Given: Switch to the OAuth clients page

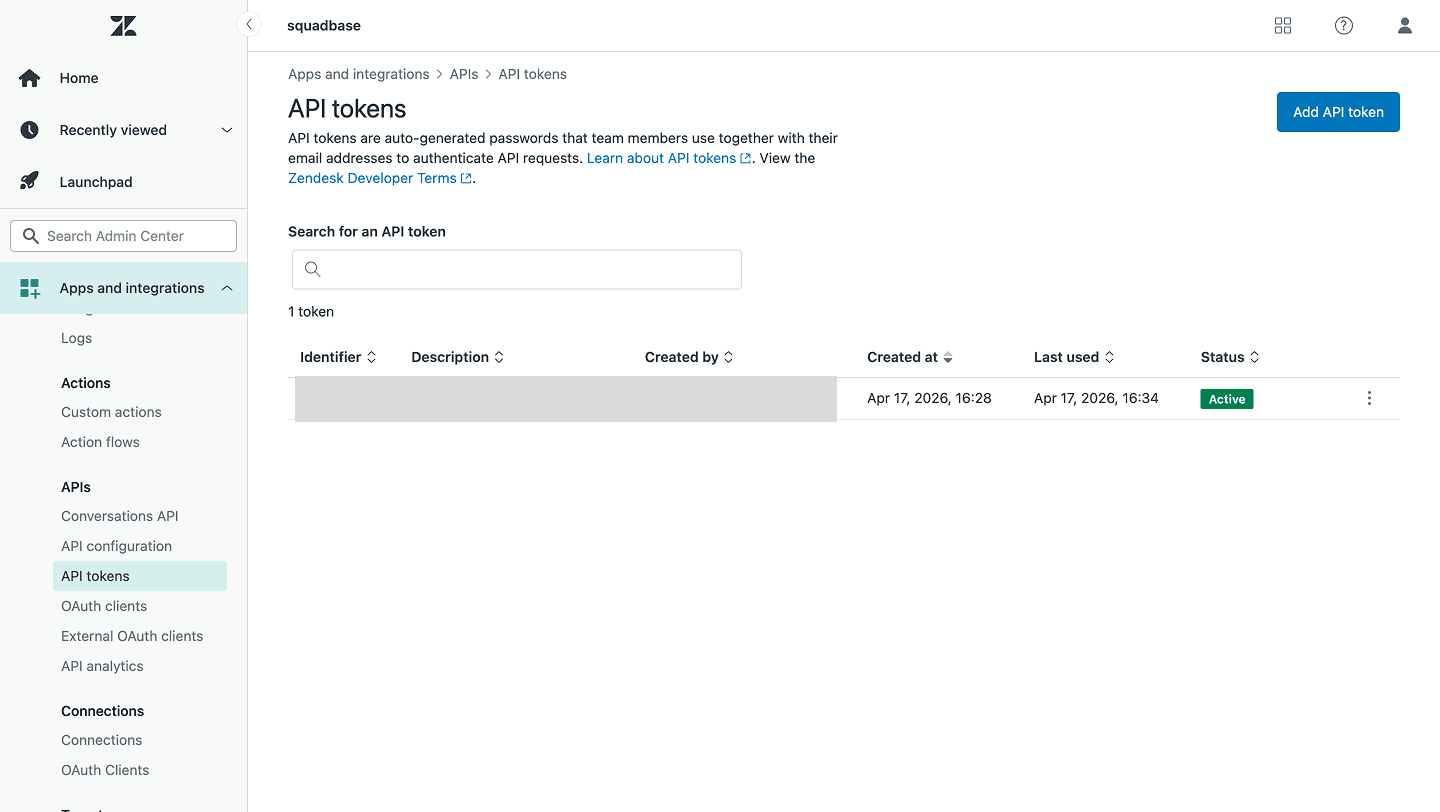Looking at the screenshot, I should [x=104, y=605].
